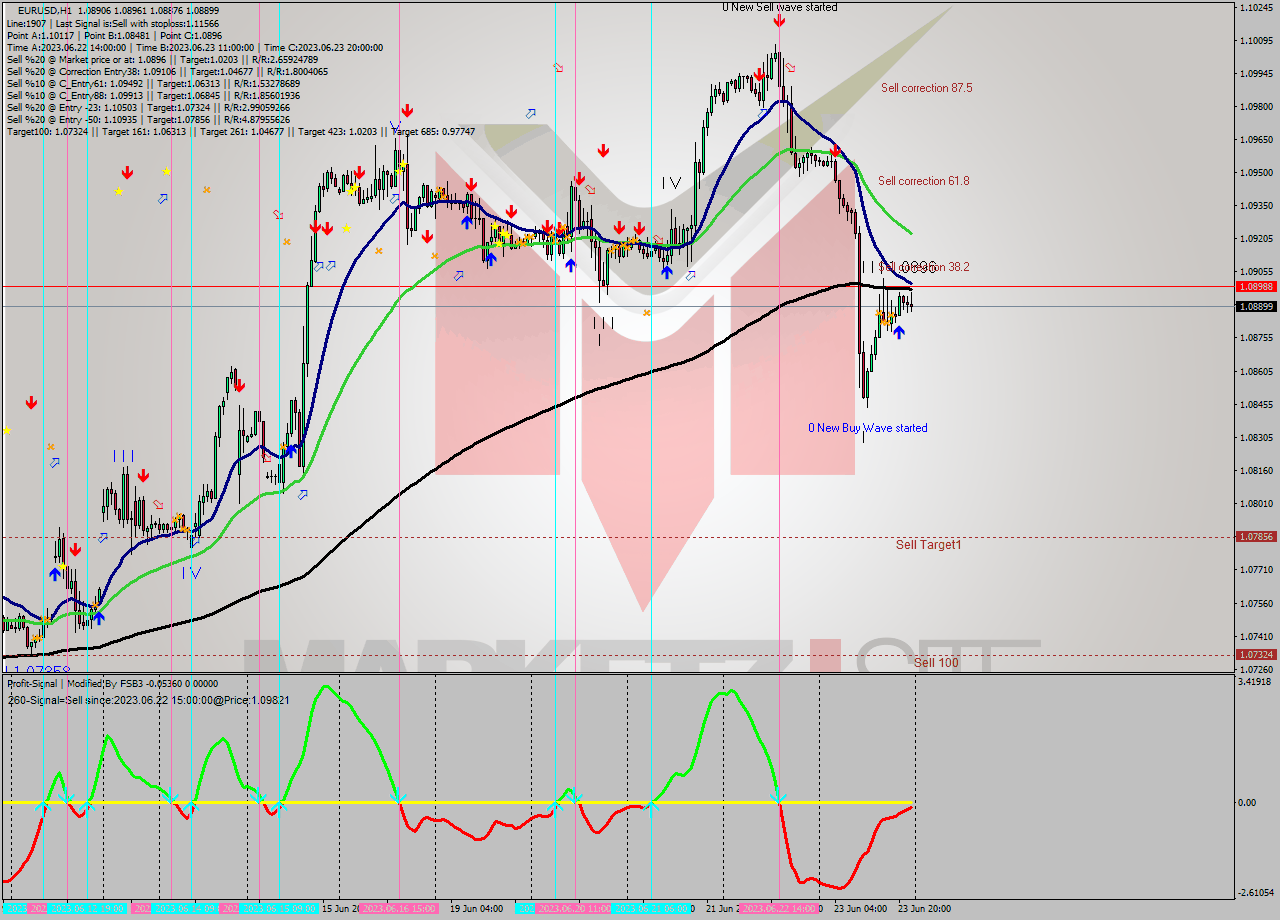Select the cyan cross arrow at the 22 Jun indicator zero-cross

pyautogui.click(x=778, y=797)
